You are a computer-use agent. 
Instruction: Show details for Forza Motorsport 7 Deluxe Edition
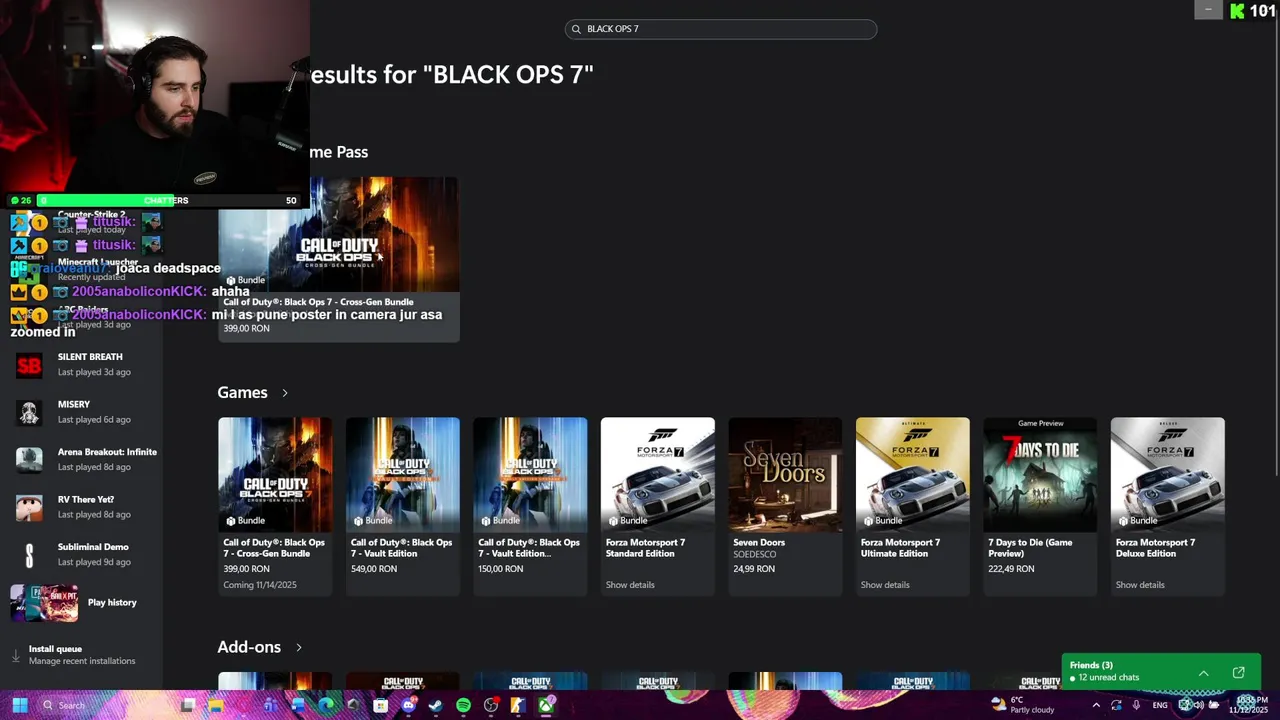pyautogui.click(x=1140, y=585)
